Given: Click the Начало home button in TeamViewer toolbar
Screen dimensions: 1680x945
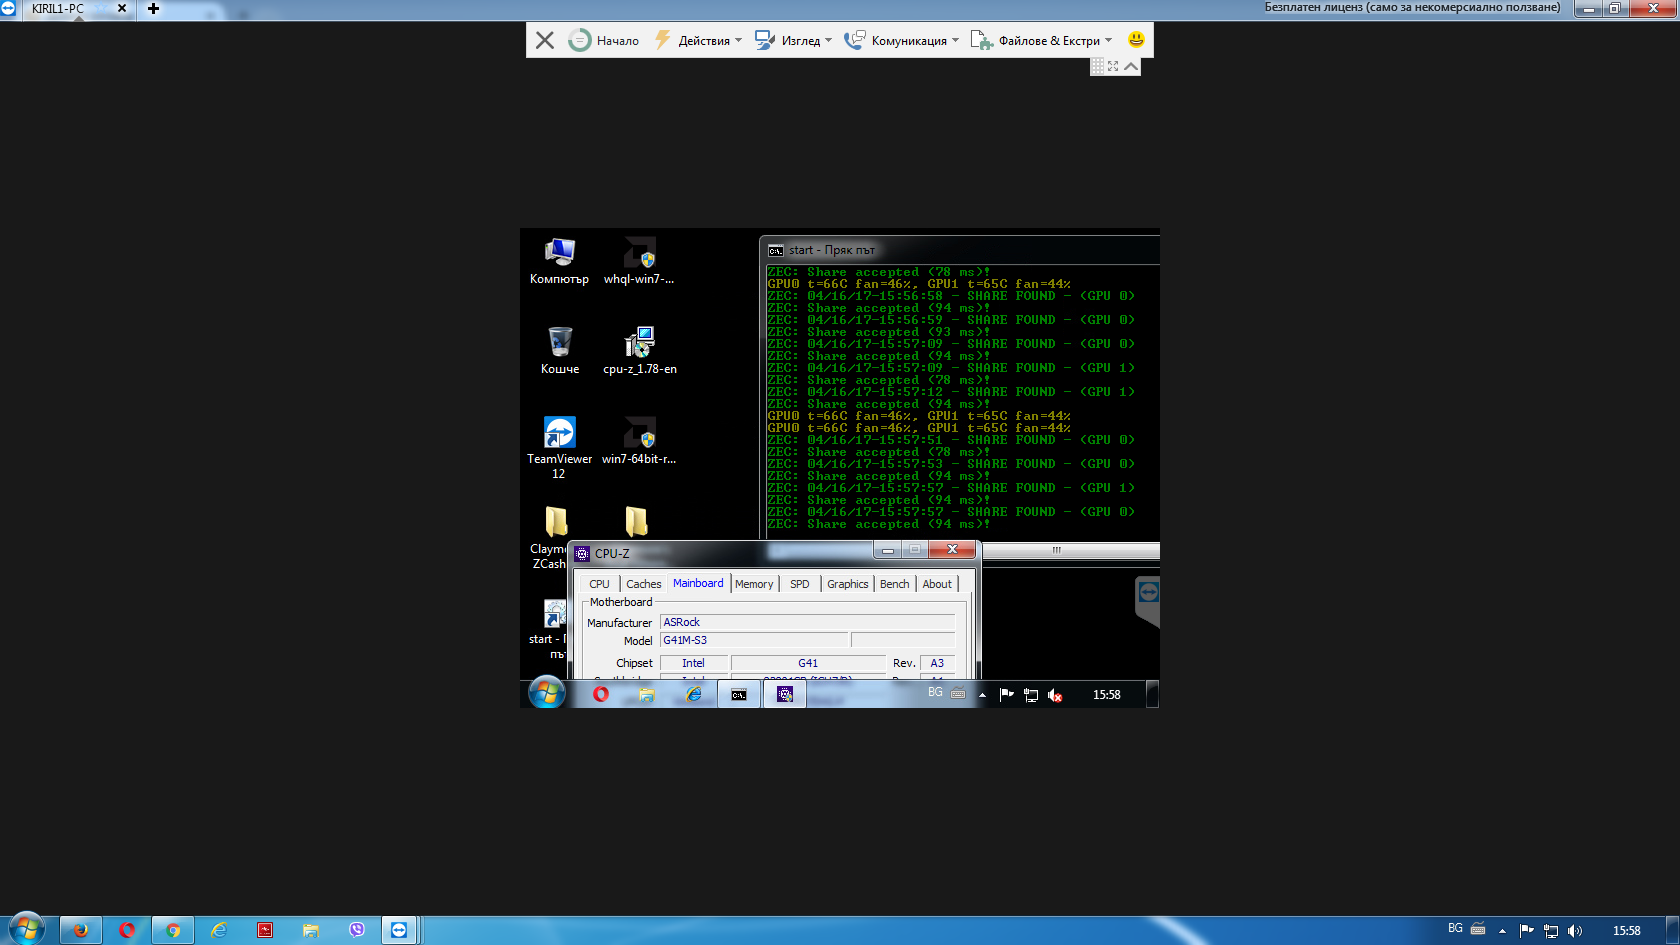Looking at the screenshot, I should tap(604, 40).
